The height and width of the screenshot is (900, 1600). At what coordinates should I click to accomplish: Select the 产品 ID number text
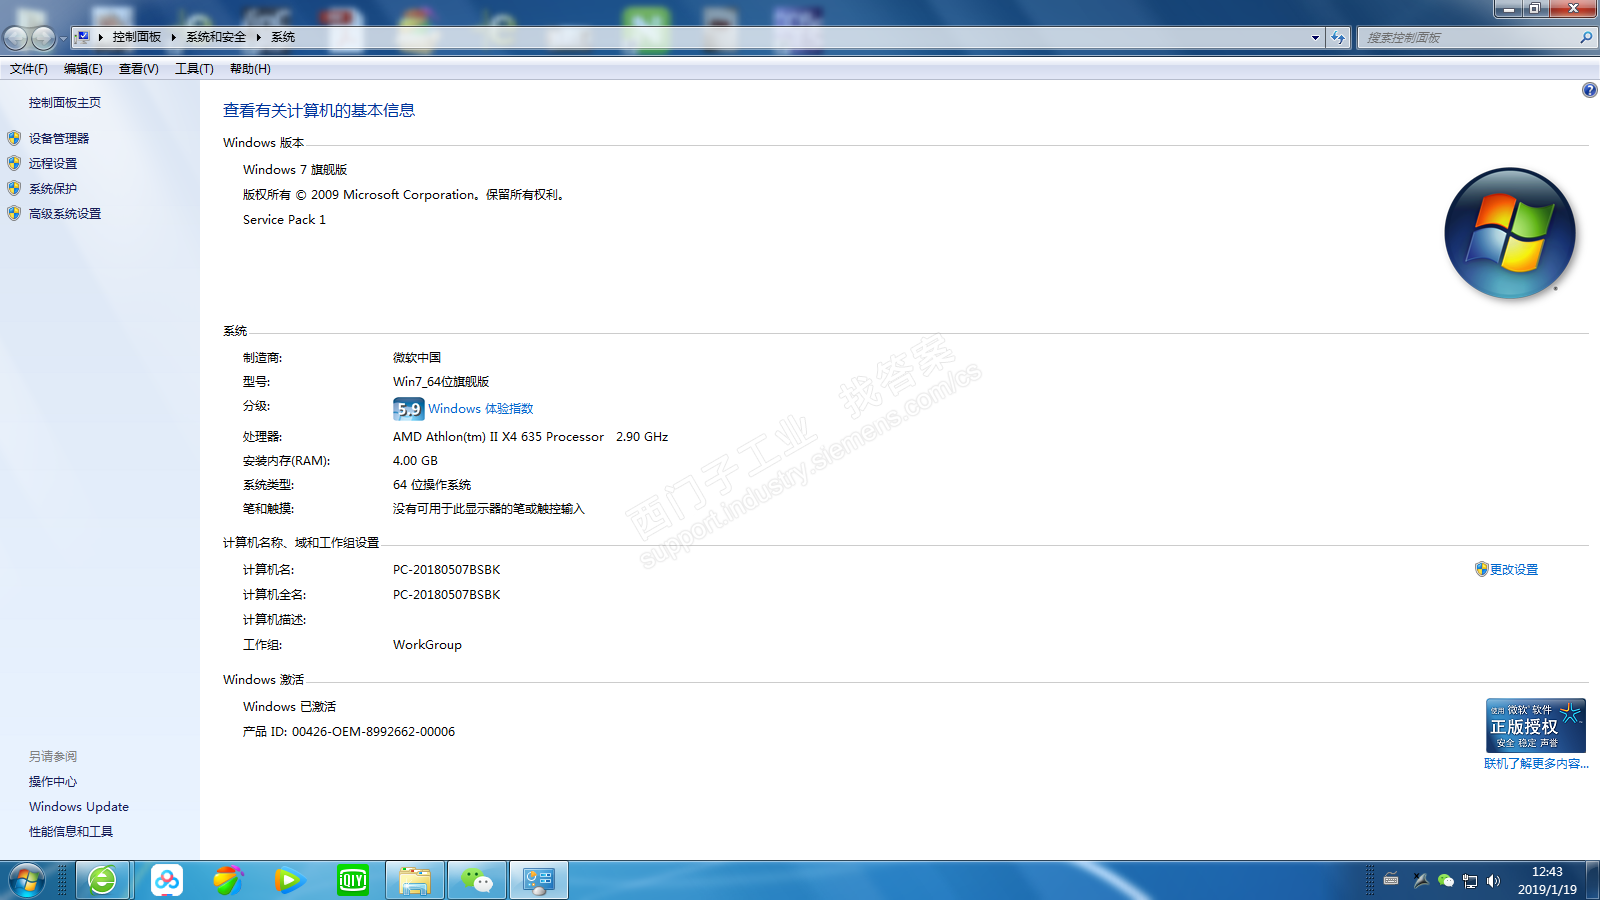pos(373,732)
